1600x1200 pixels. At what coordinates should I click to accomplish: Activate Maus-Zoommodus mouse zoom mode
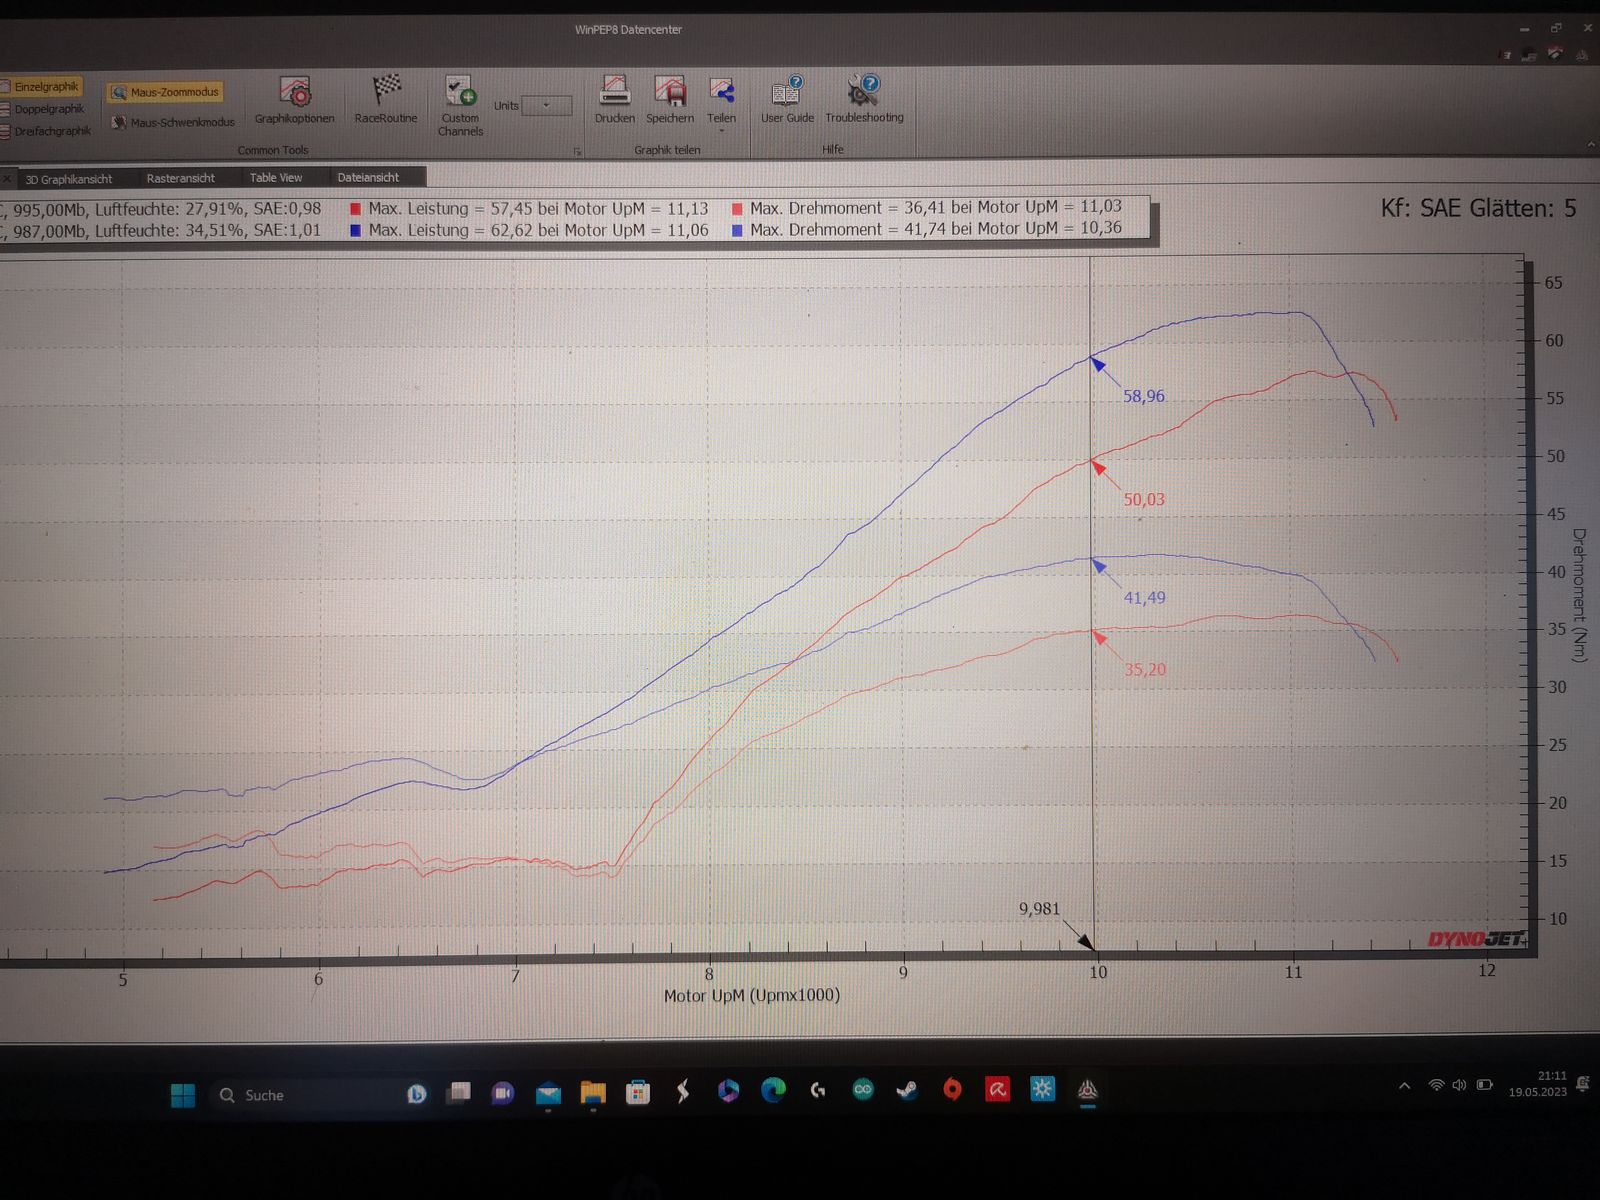(x=165, y=92)
